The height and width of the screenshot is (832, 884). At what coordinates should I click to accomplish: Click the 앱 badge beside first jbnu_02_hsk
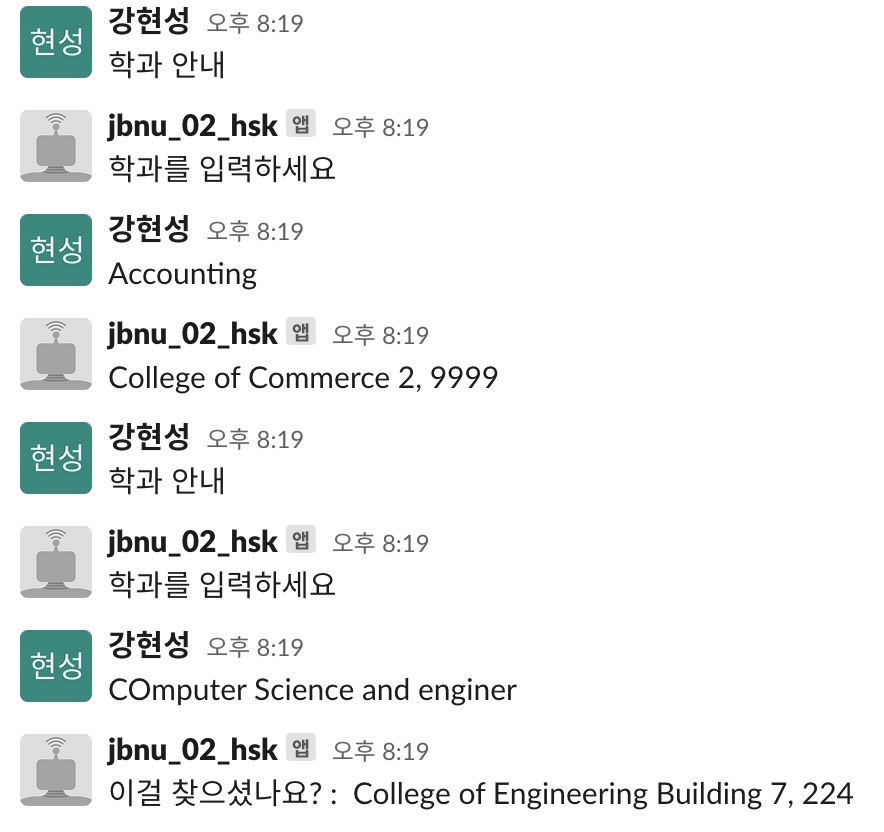[300, 124]
